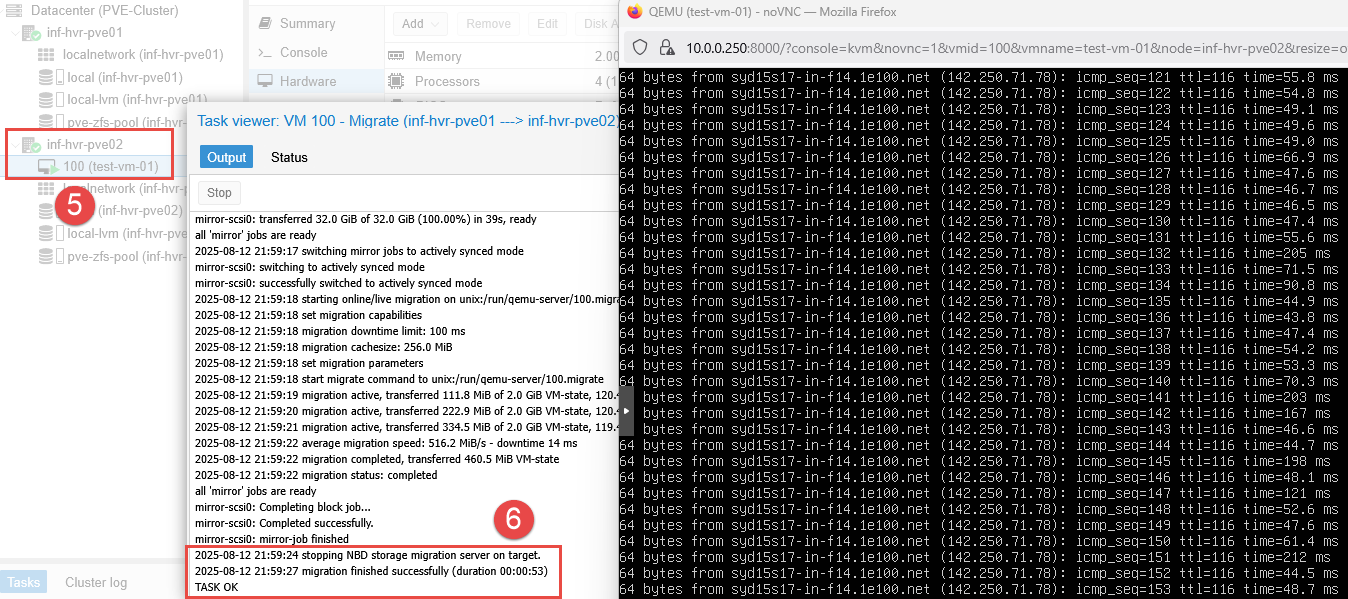Viewport: 1348px width, 599px height.
Task: Switch to the Status tab
Action: (289, 157)
